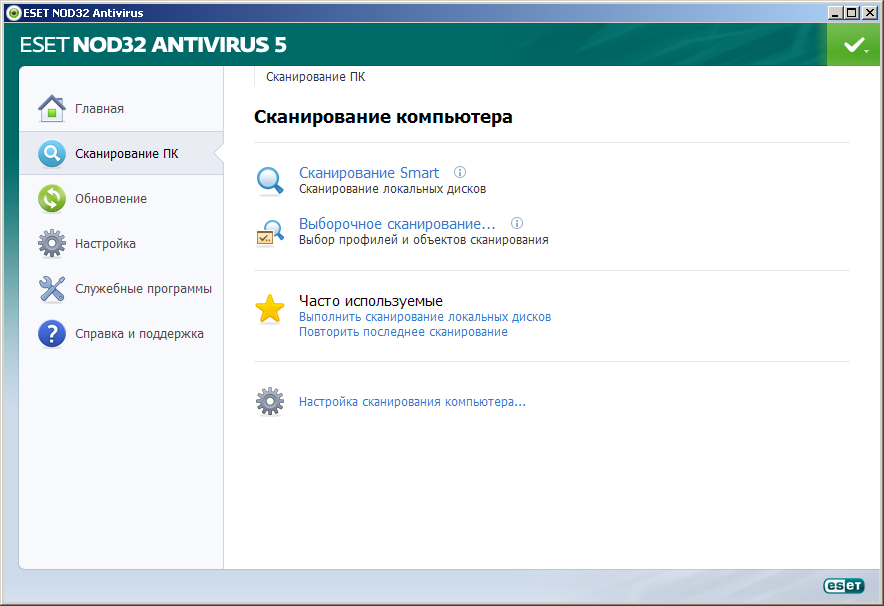Open the green checkmark status dropdown

point(854,45)
